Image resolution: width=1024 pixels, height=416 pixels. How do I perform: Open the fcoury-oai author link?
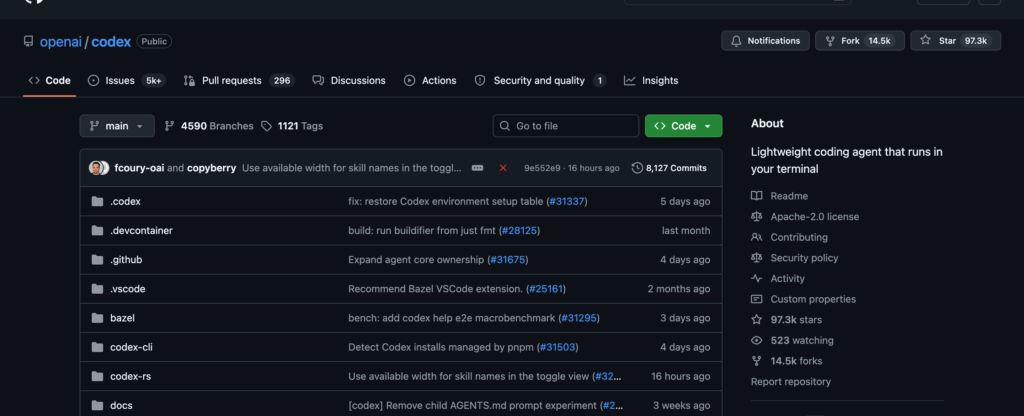(139, 168)
